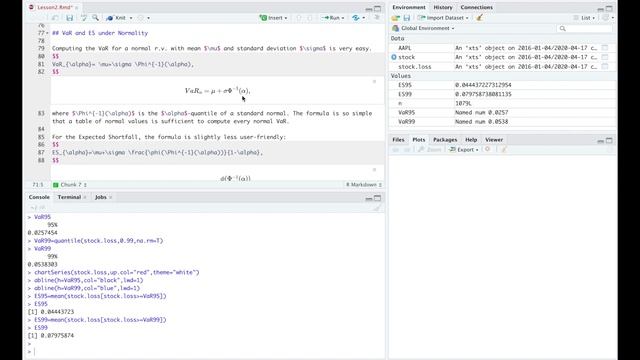The height and width of the screenshot is (360, 640).
Task: Open the Run dropdown menu
Action: point(333,18)
